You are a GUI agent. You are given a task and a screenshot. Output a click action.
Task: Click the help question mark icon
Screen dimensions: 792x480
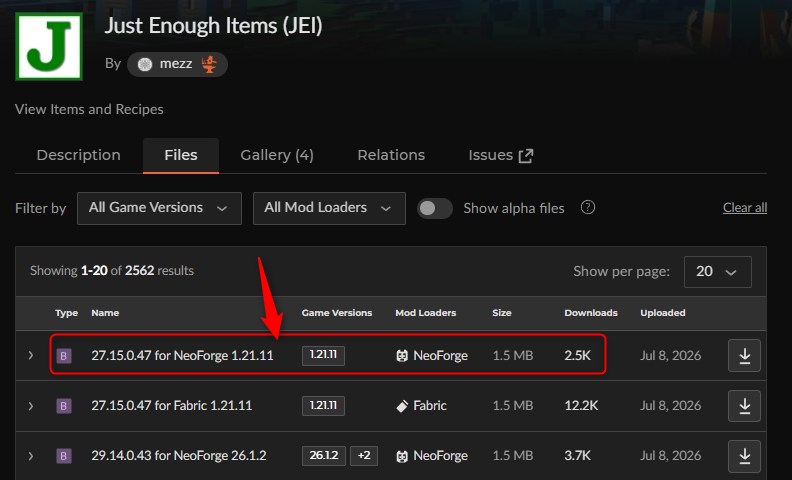pos(587,207)
